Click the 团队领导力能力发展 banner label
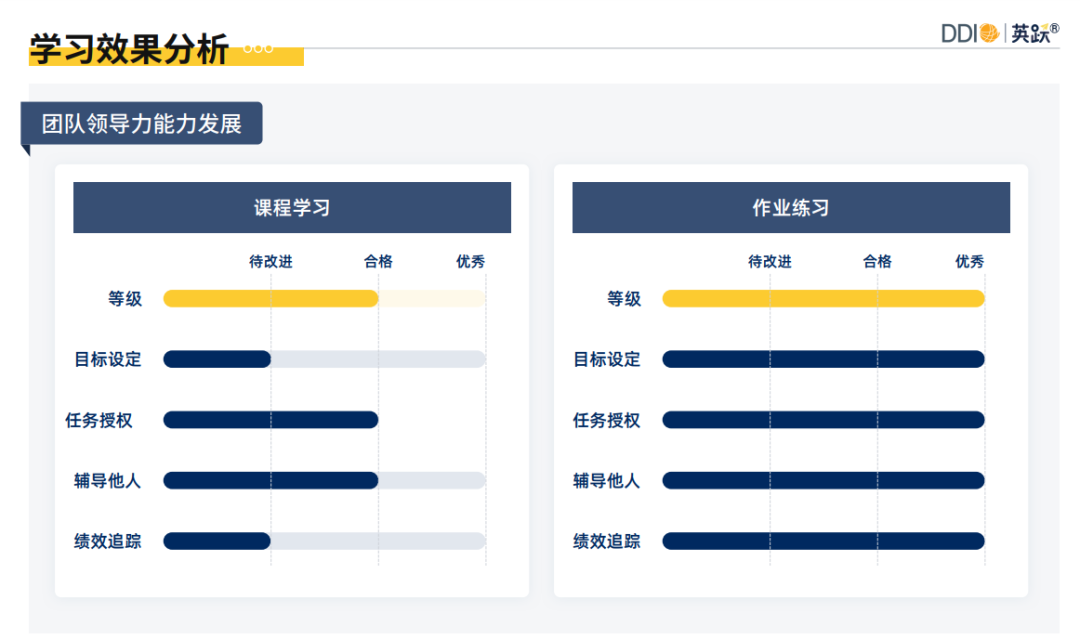1080x639 pixels. pos(141,124)
